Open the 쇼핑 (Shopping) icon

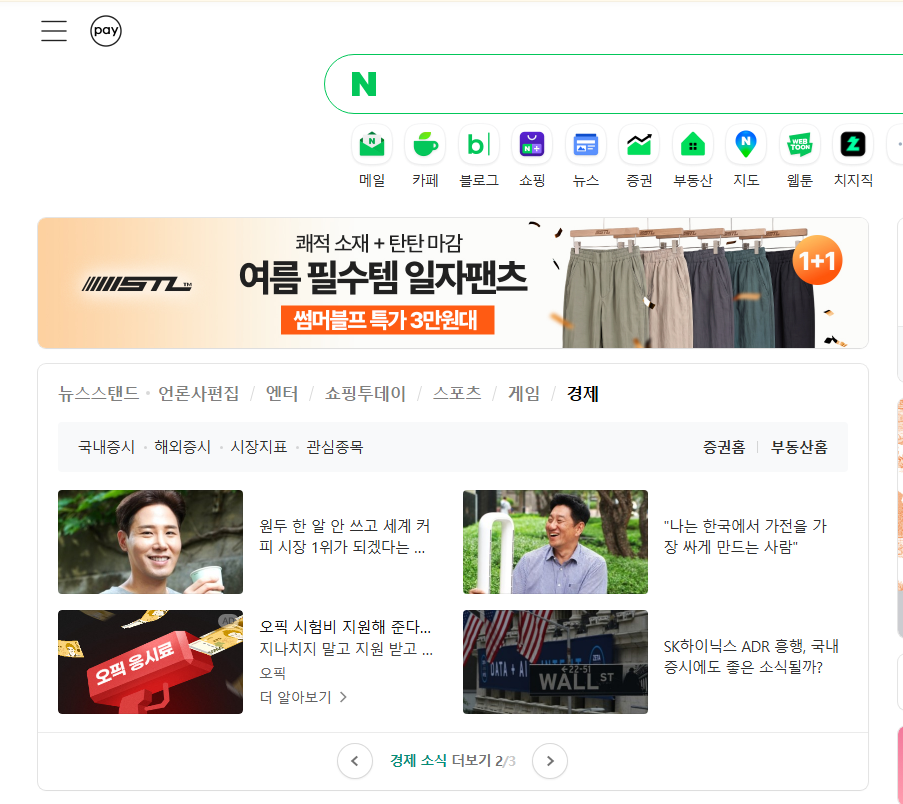pyautogui.click(x=532, y=144)
